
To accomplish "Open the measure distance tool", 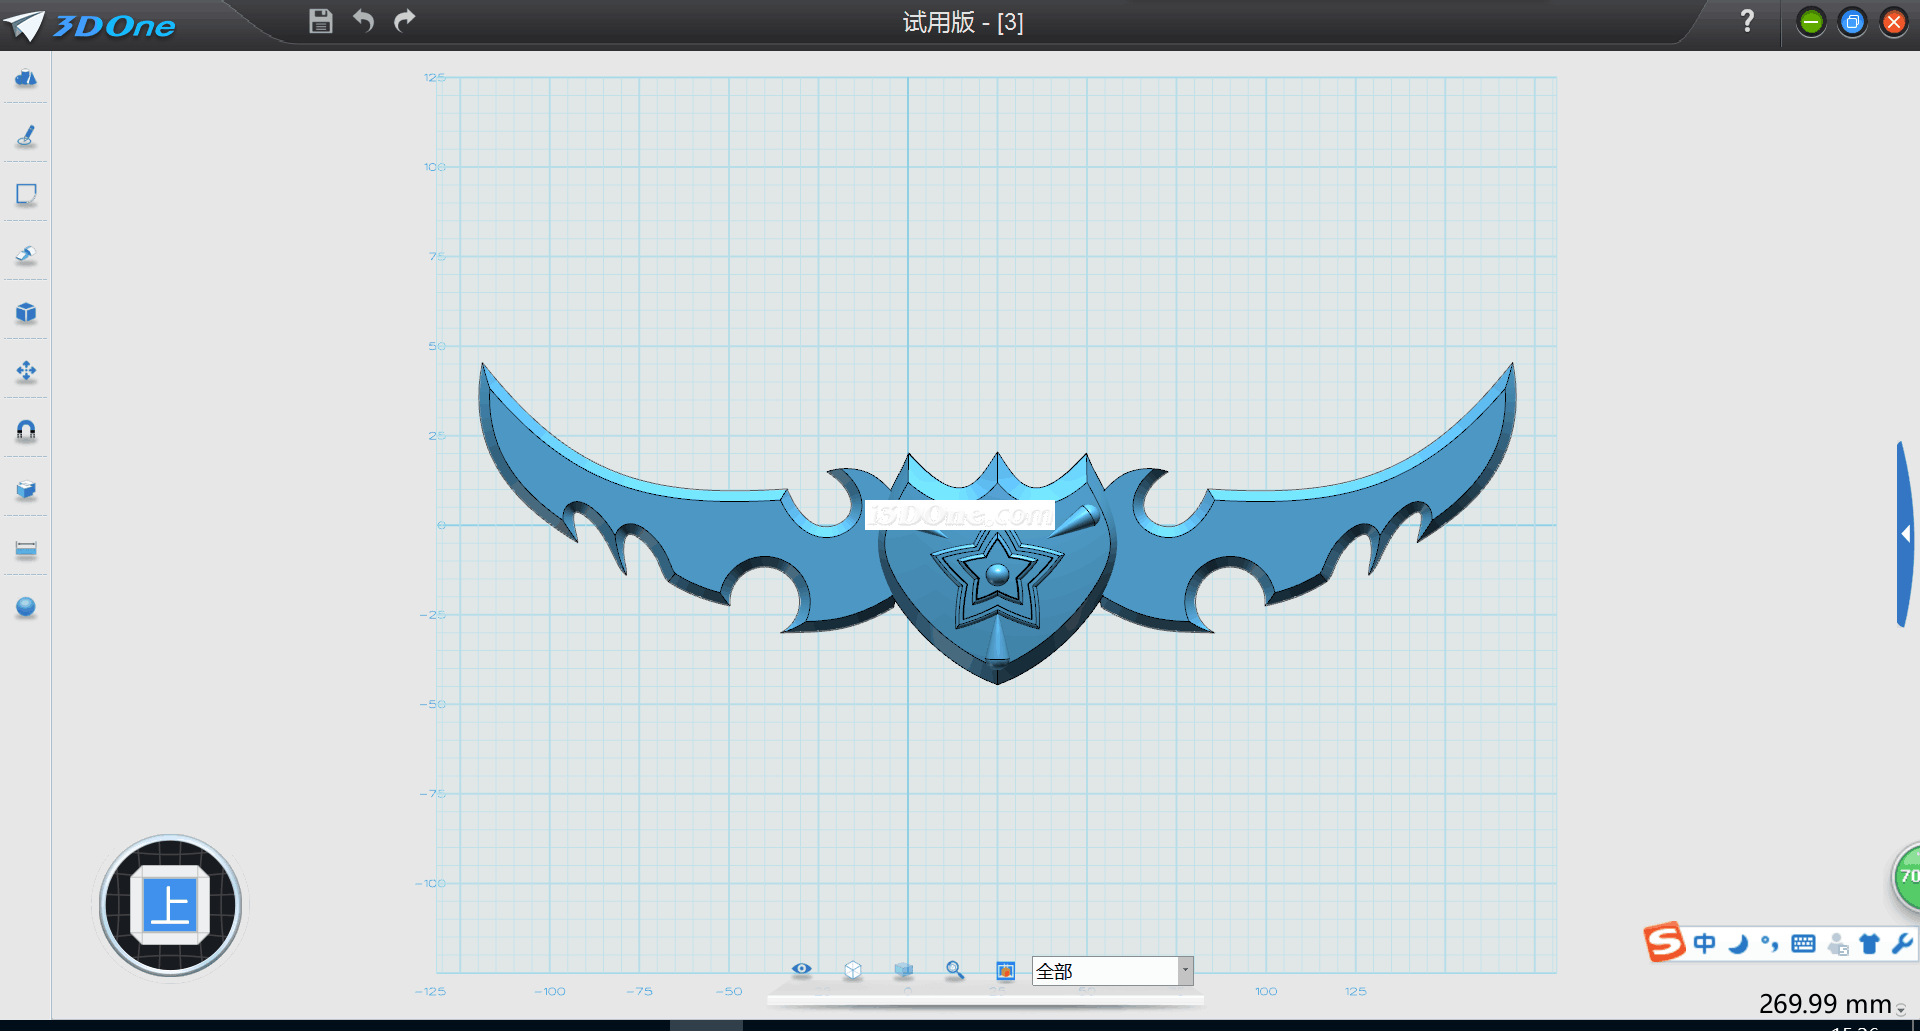I will pos(26,549).
